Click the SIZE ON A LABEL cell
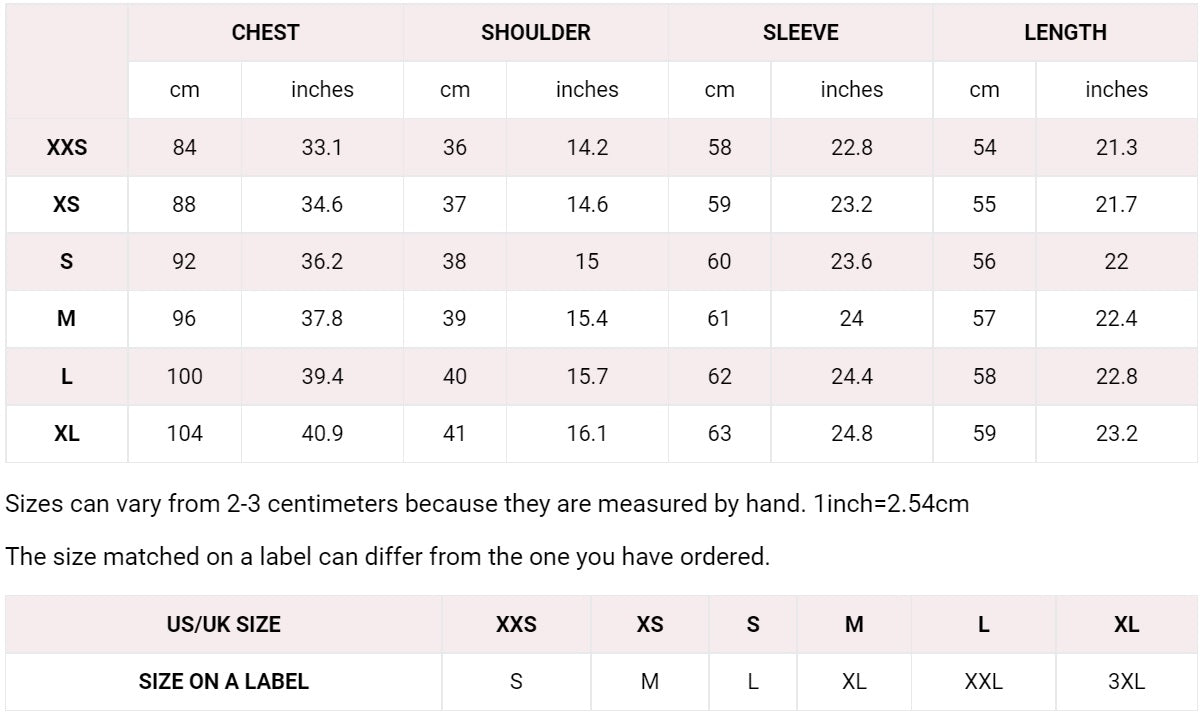 pyautogui.click(x=224, y=682)
